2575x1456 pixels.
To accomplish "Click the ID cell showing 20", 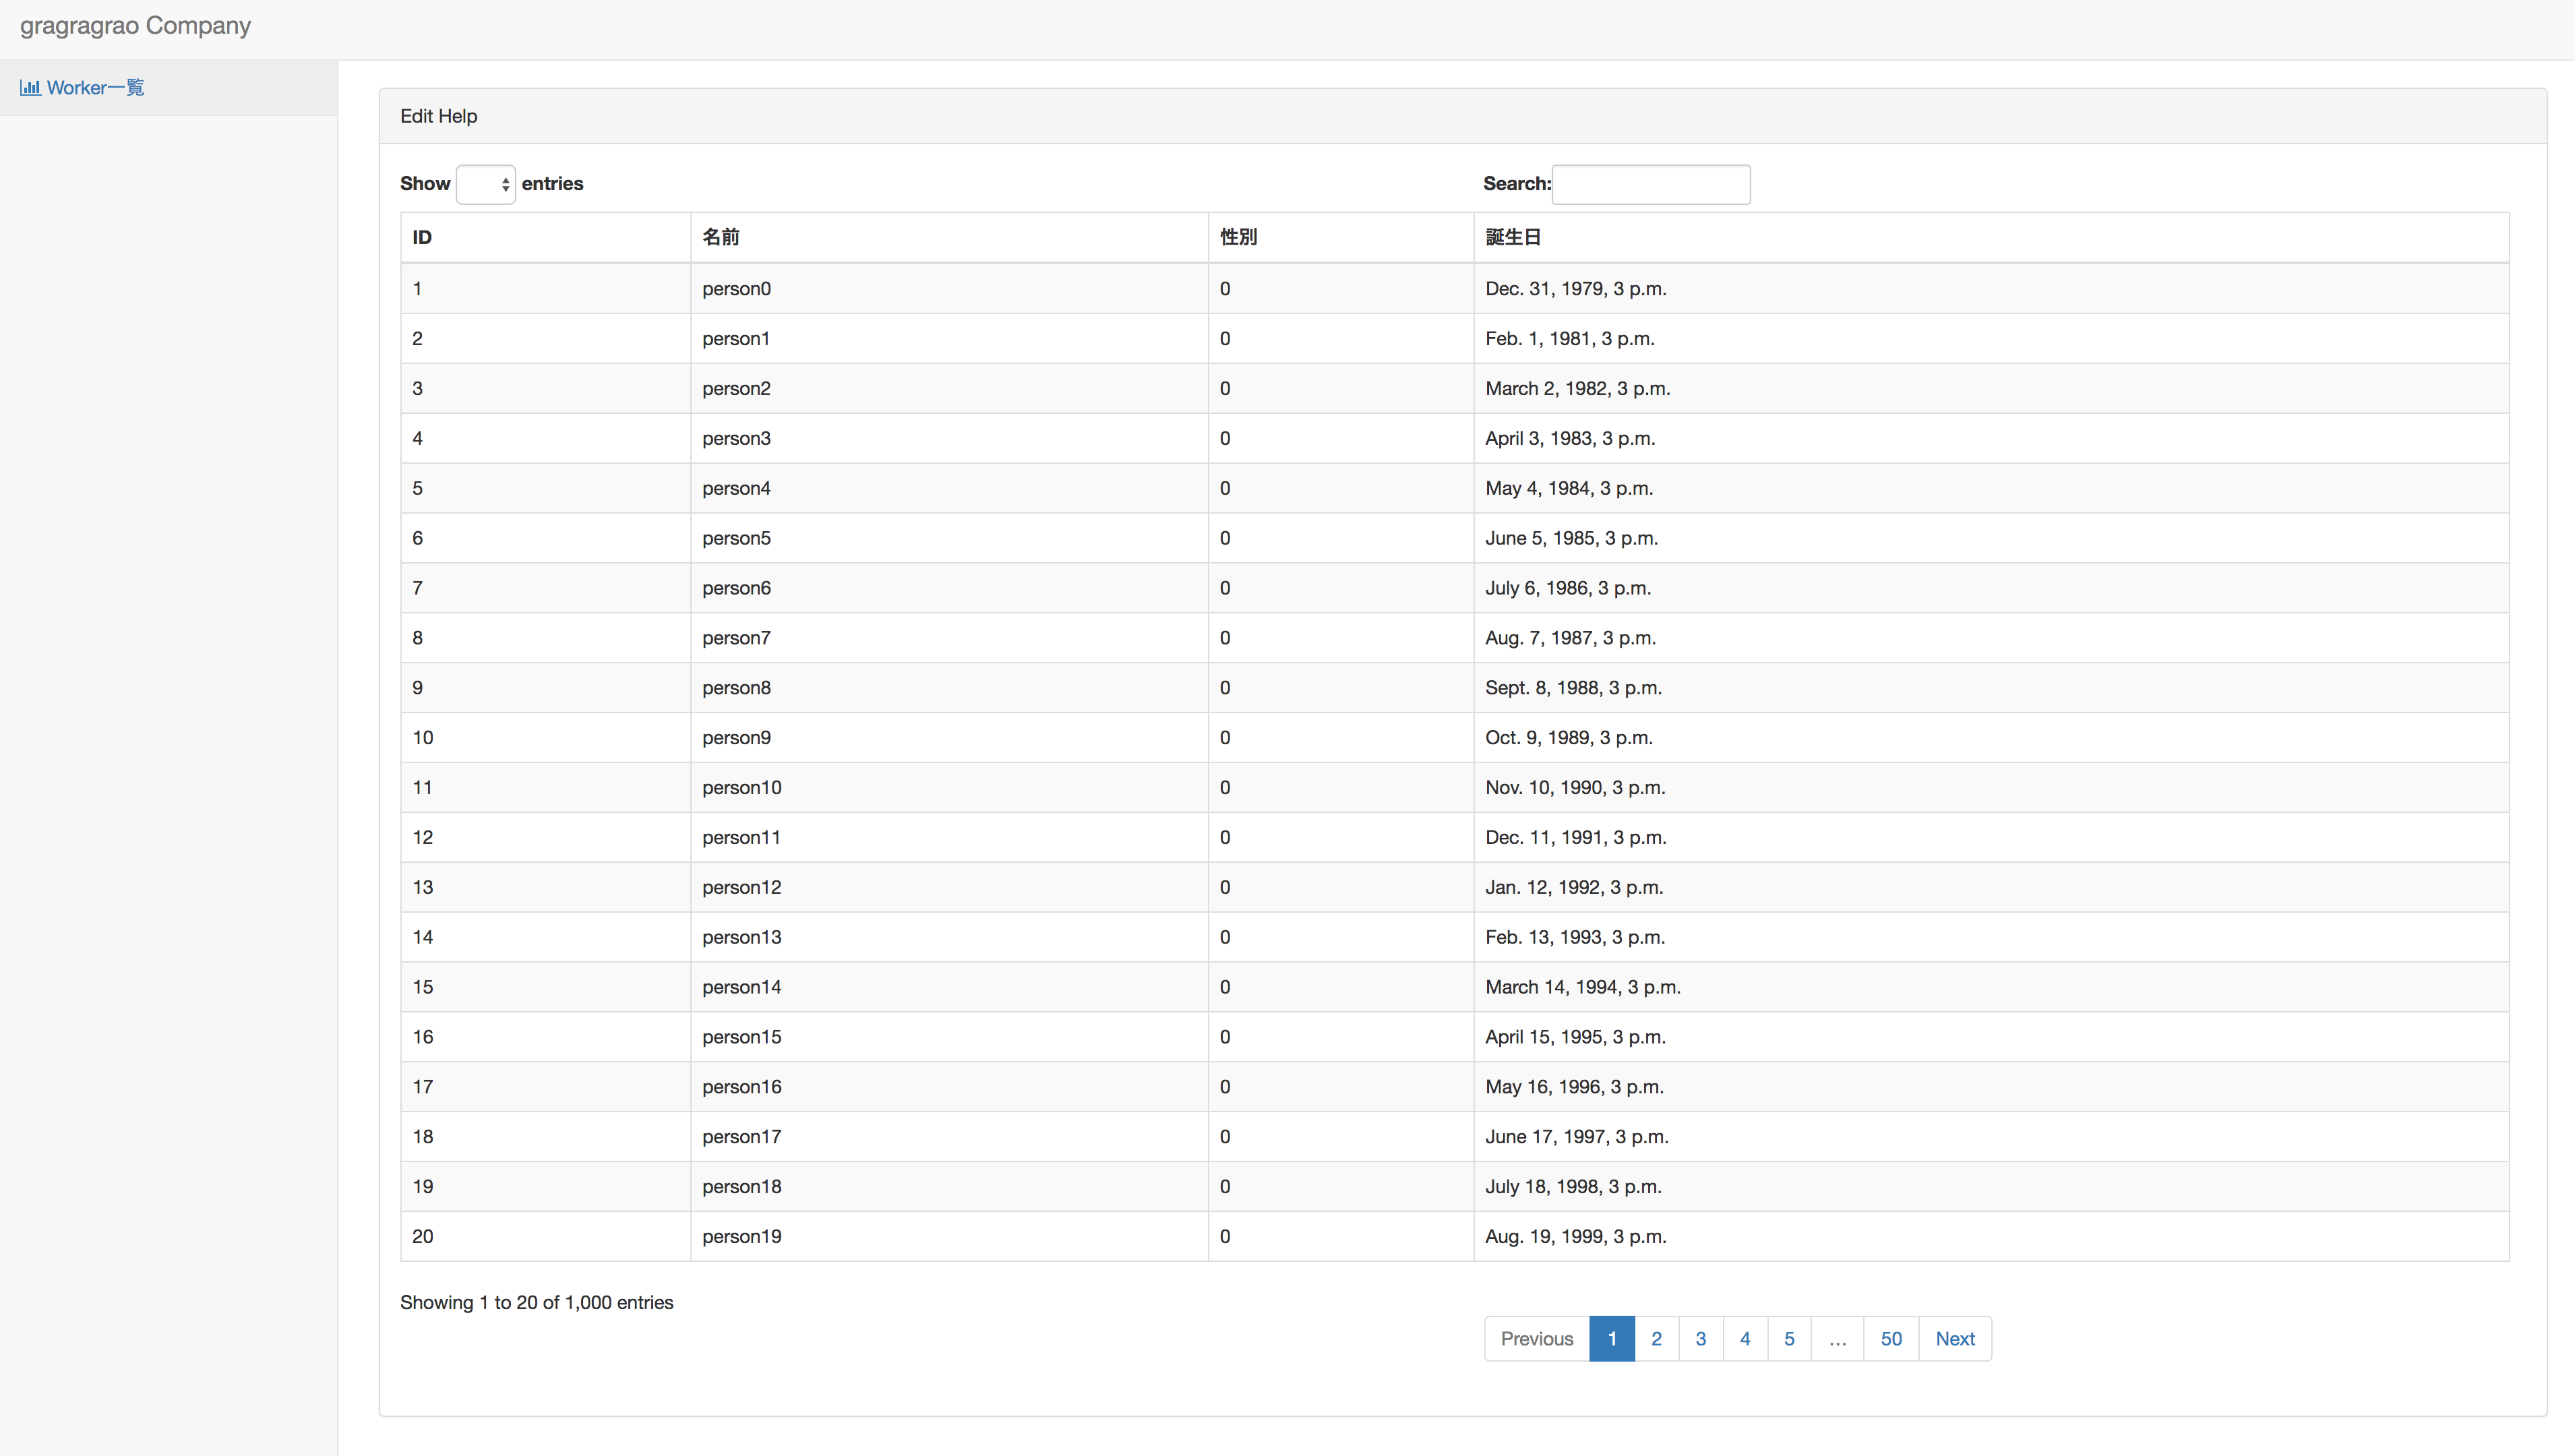I will pyautogui.click(x=546, y=1237).
